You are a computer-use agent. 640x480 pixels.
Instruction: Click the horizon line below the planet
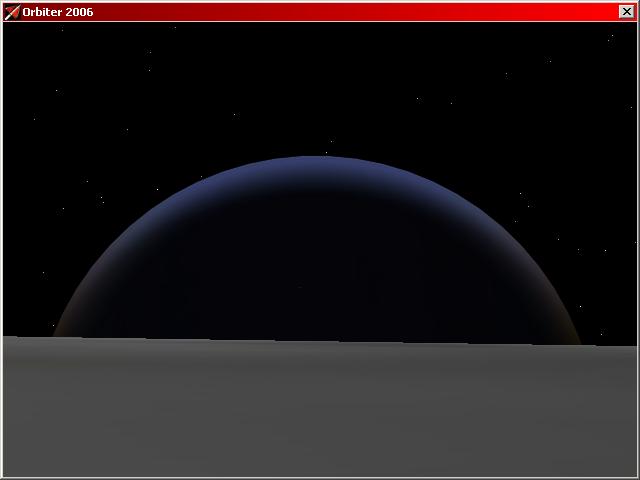(320, 341)
